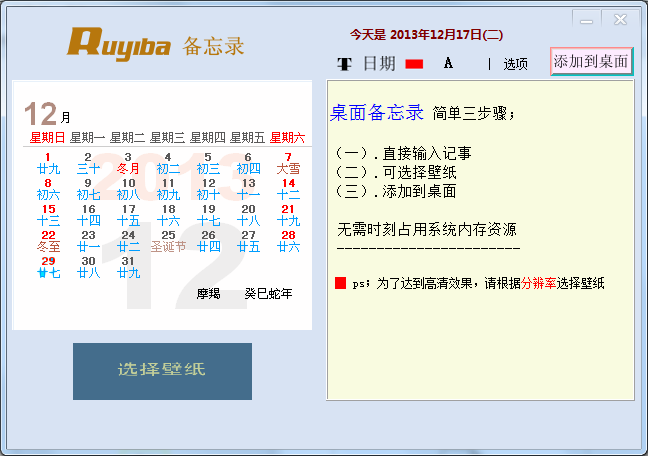Click the blue 桌面备忘录 heading

pos(376,112)
